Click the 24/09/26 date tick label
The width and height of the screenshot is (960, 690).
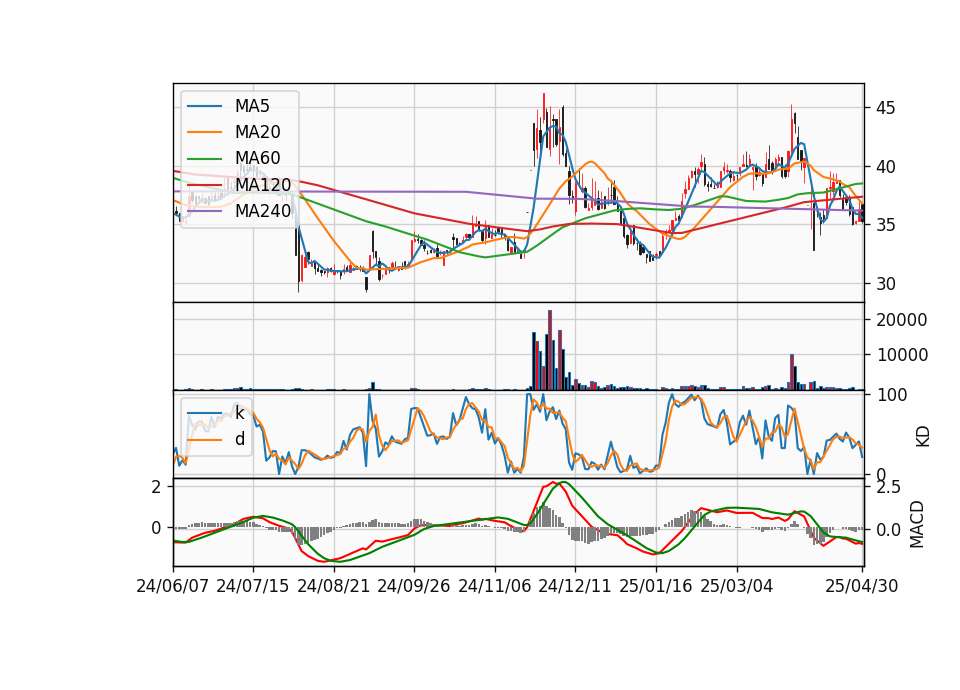click(414, 586)
